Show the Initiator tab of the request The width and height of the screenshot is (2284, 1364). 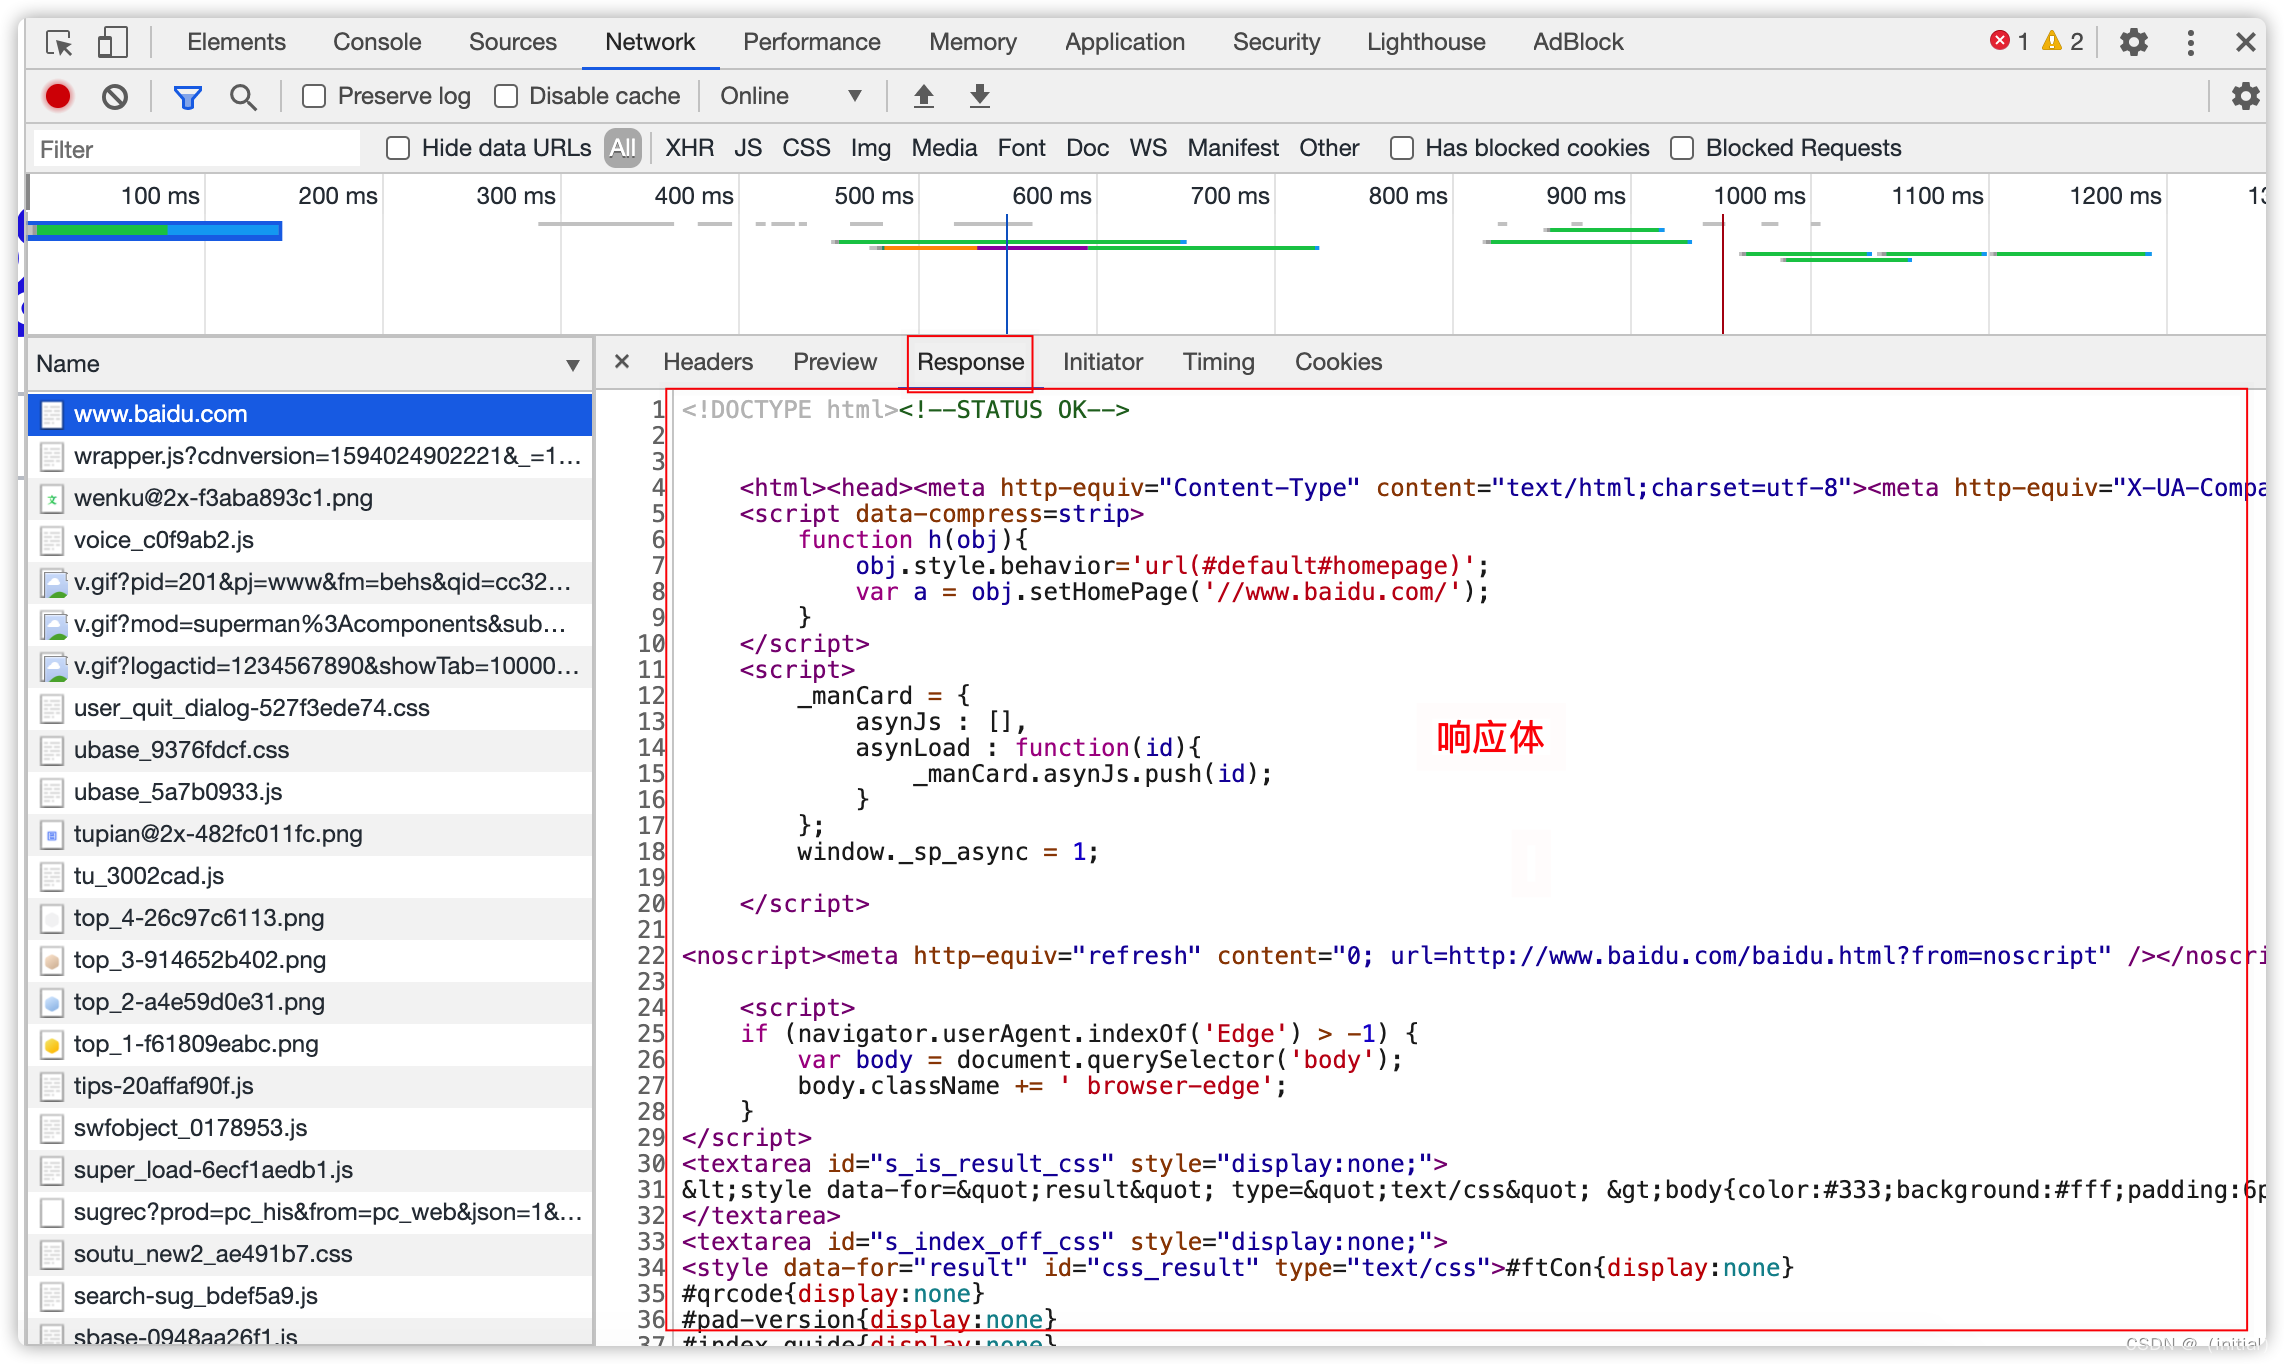click(1103, 362)
